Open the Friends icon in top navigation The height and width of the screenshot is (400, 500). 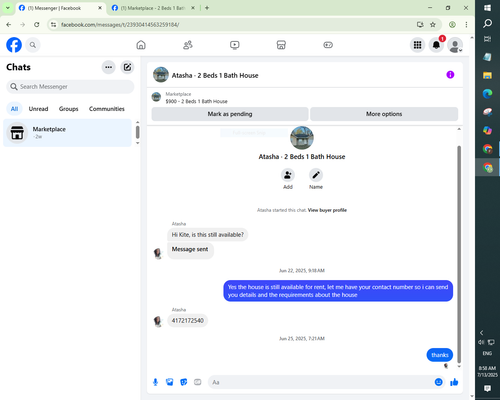tap(188, 45)
